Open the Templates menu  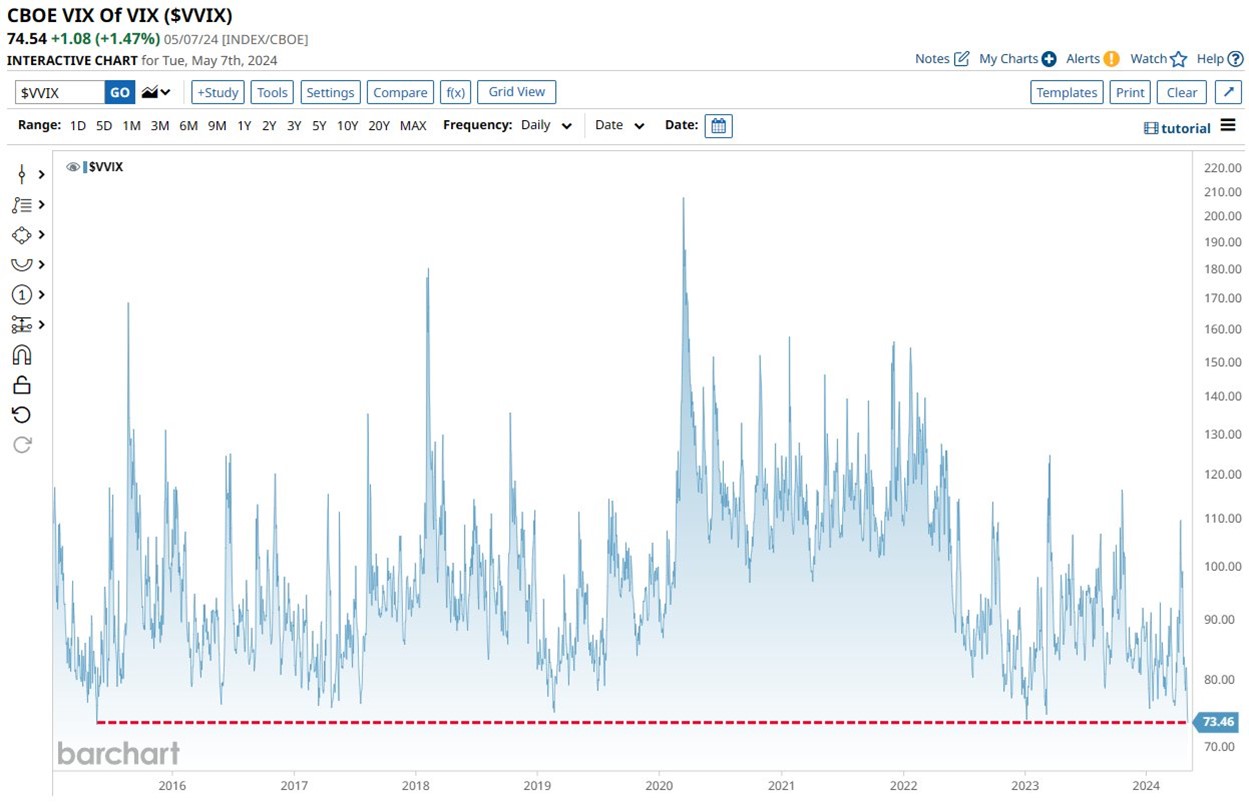click(x=1066, y=92)
